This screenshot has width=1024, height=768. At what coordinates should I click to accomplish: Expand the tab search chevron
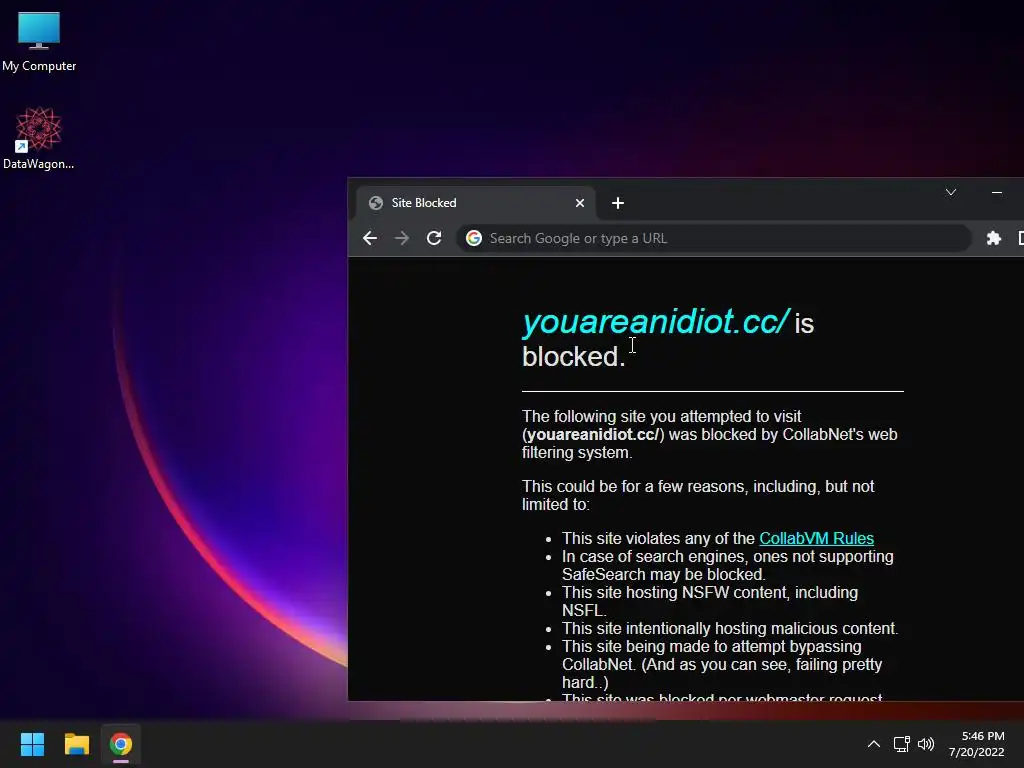pos(951,192)
